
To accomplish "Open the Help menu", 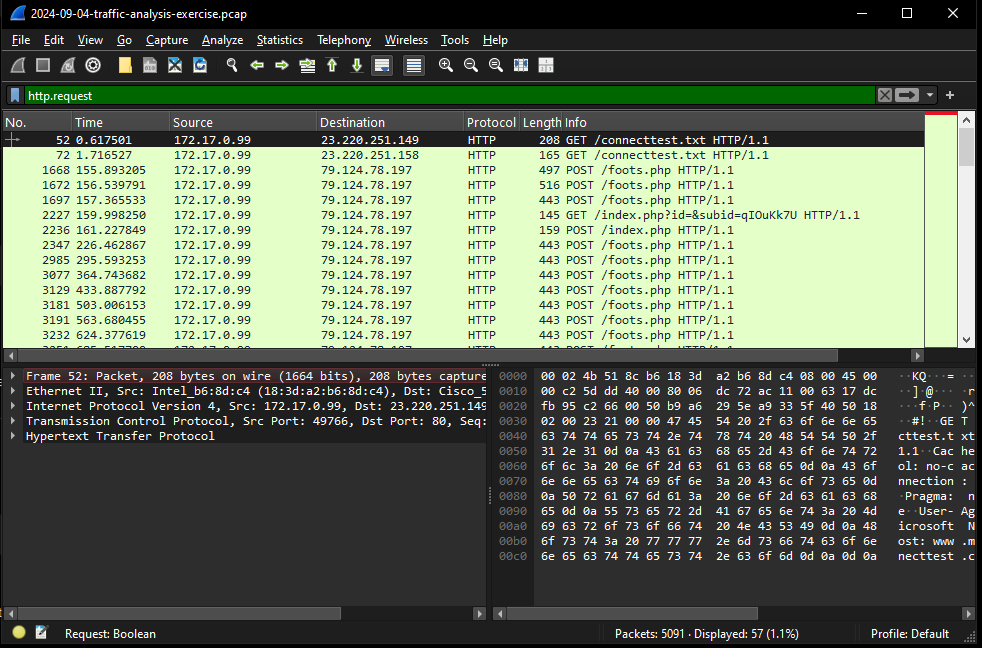I will point(495,40).
